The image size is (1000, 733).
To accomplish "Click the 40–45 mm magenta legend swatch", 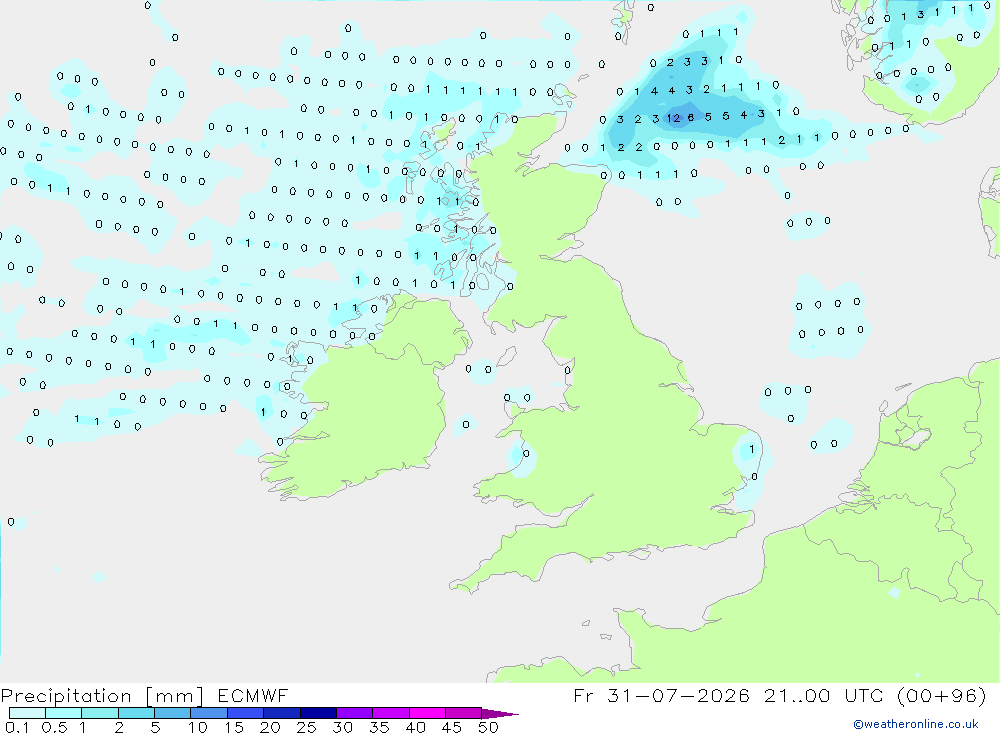I will (x=427, y=713).
